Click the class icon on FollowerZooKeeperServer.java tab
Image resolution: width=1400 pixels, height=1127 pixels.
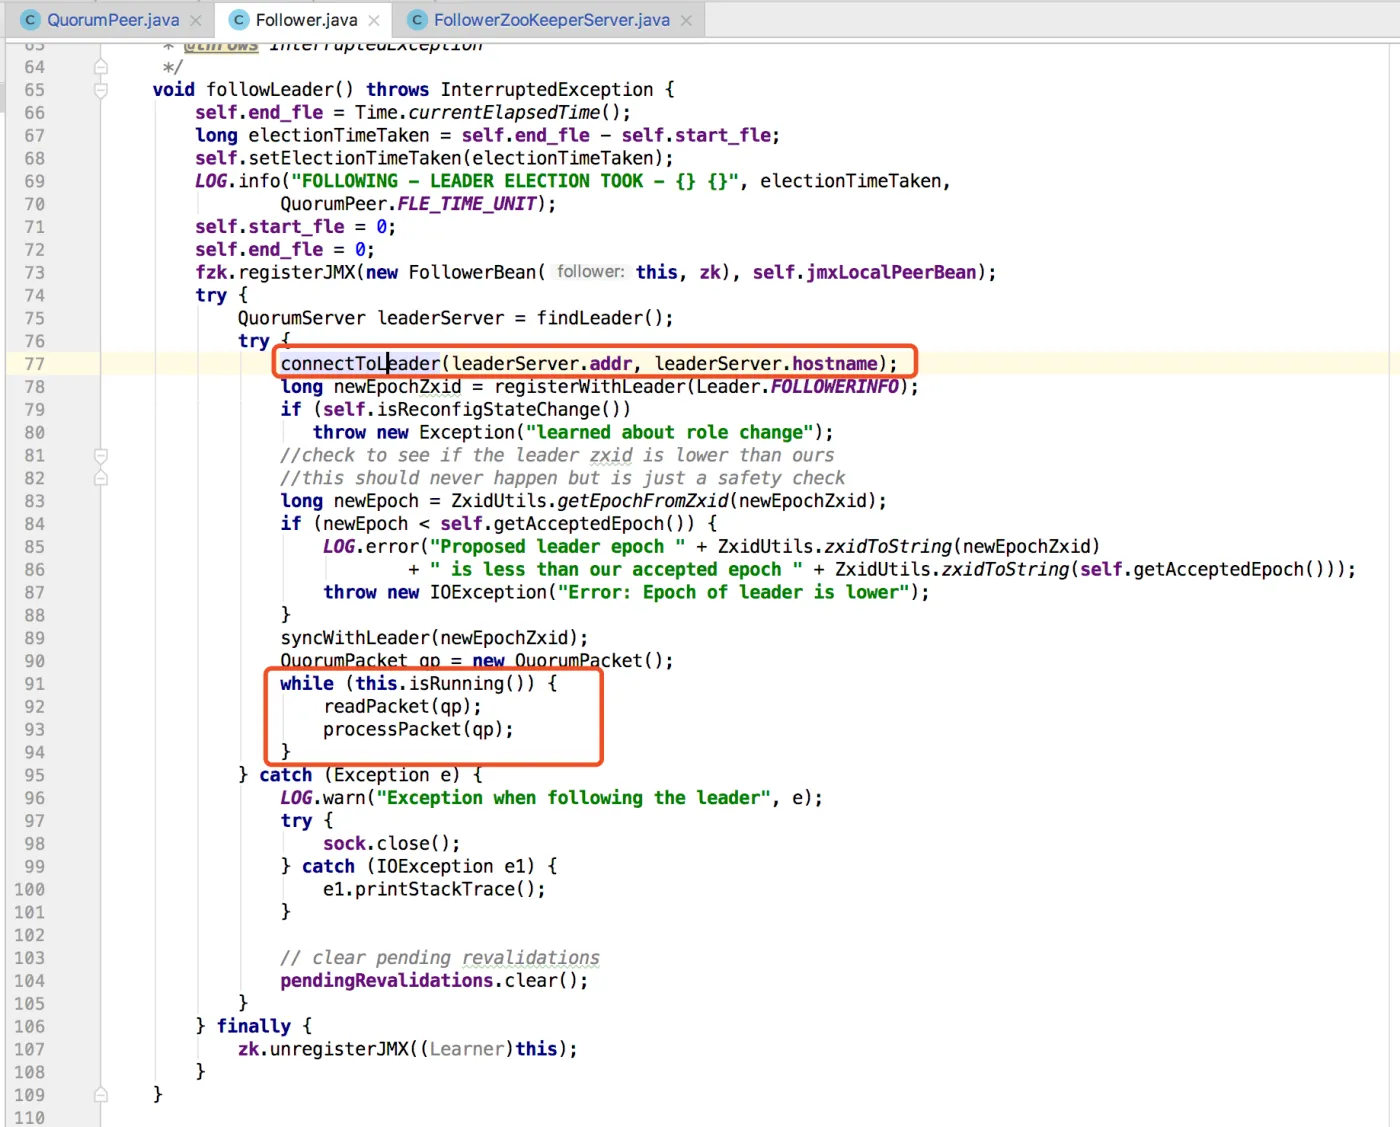(x=417, y=20)
